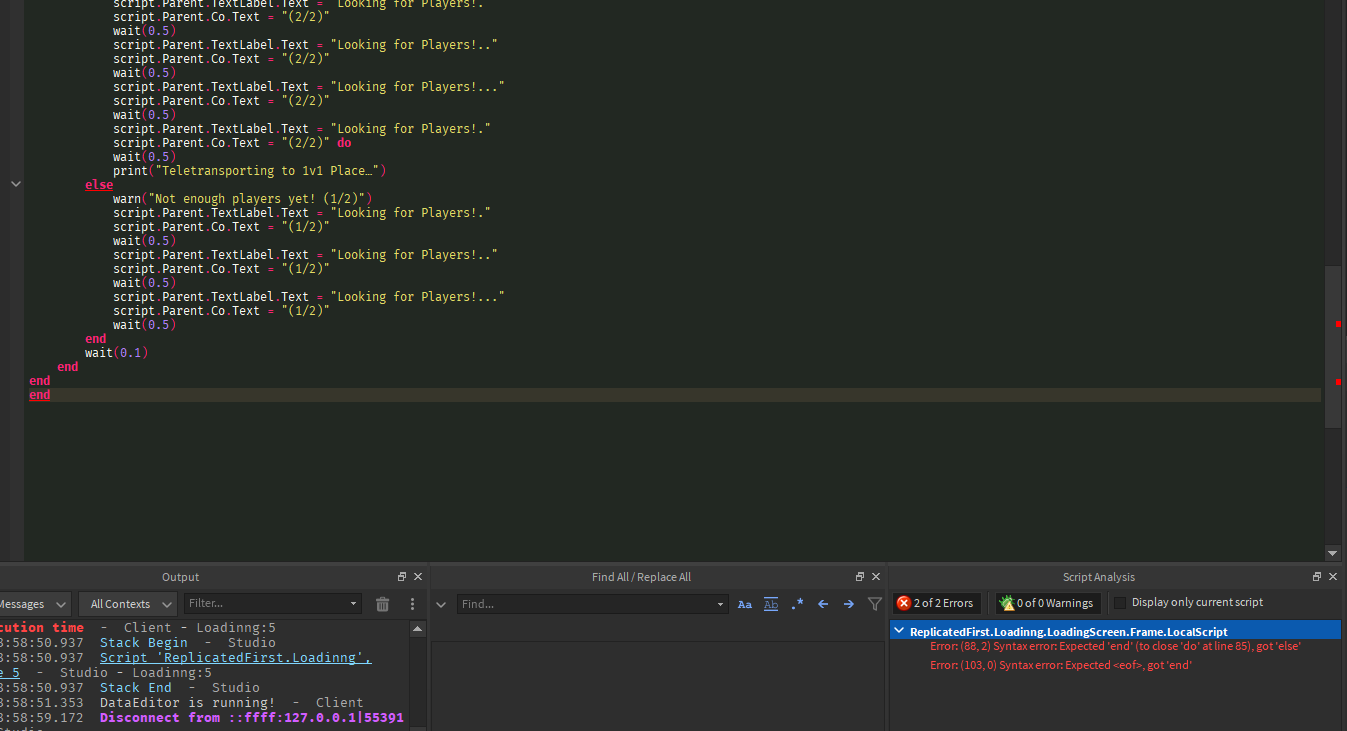Float the Output panel using undock icon
Image resolution: width=1347 pixels, height=731 pixels.
[402, 577]
